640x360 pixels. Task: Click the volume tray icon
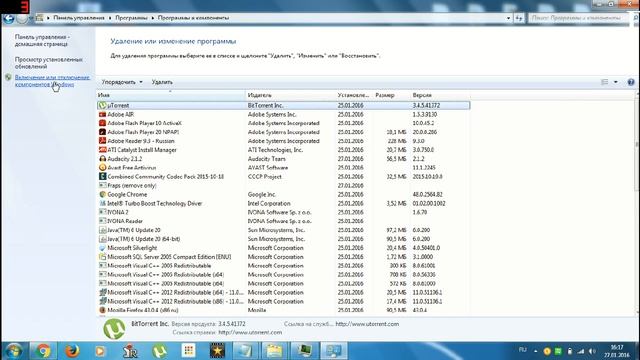pyautogui.click(x=592, y=351)
